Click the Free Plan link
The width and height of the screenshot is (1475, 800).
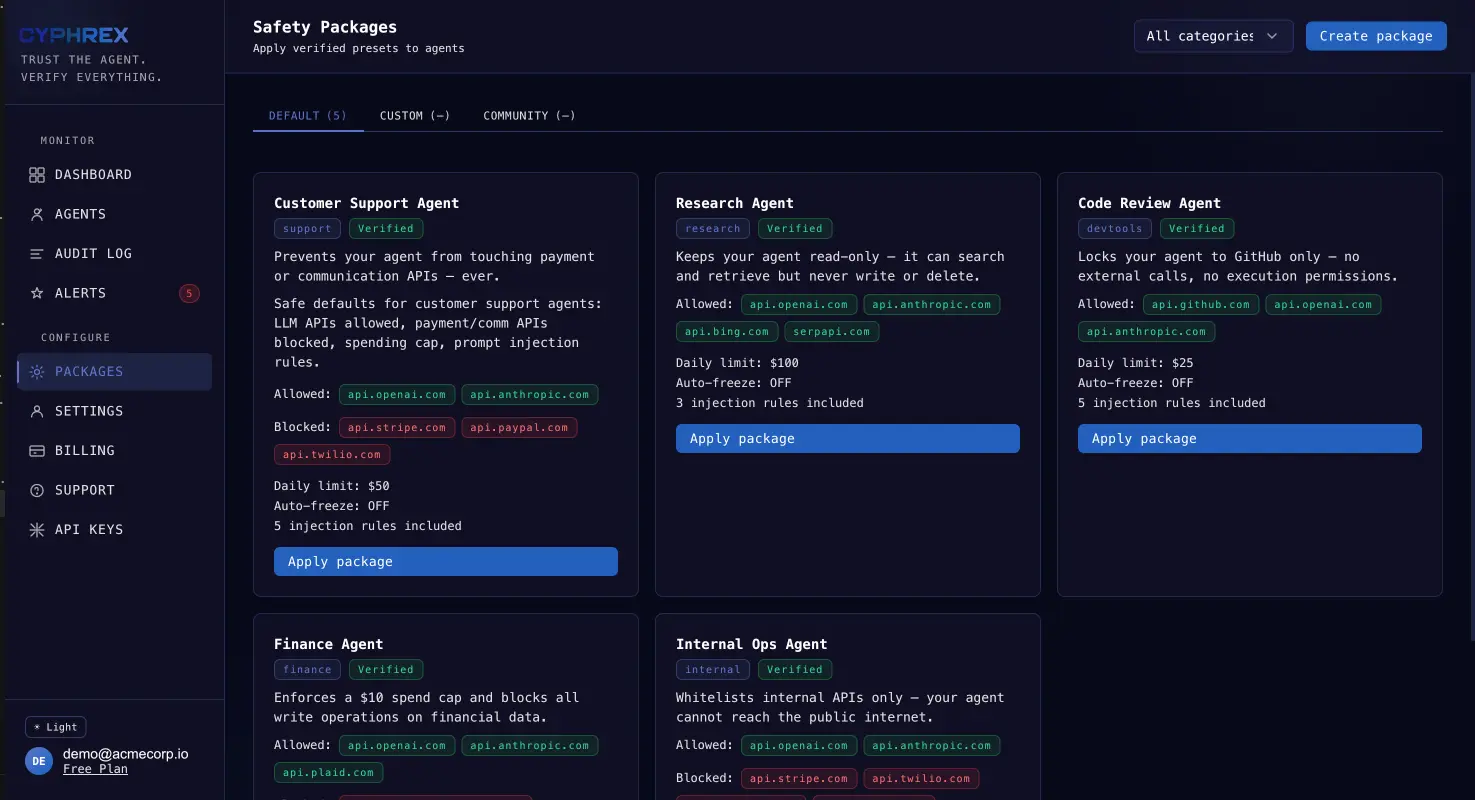click(x=95, y=769)
